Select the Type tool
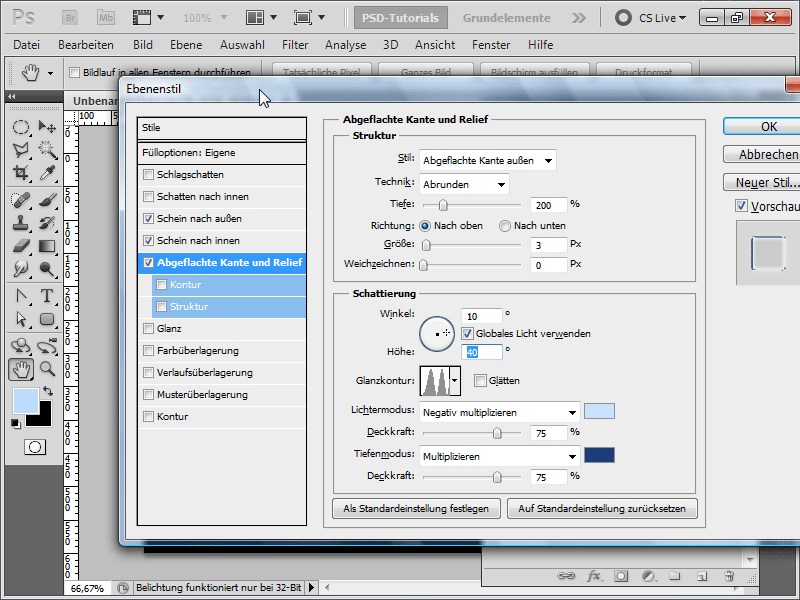800x600 pixels. click(x=47, y=296)
